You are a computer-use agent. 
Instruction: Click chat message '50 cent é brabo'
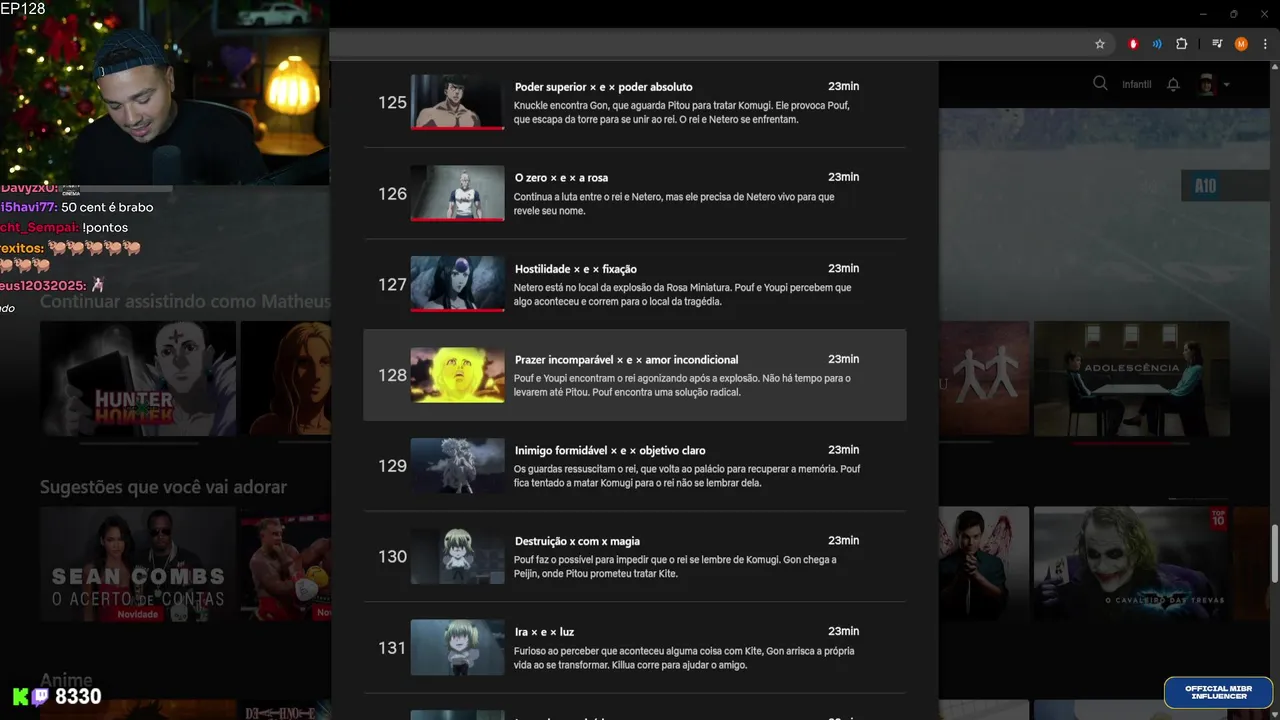tap(107, 207)
